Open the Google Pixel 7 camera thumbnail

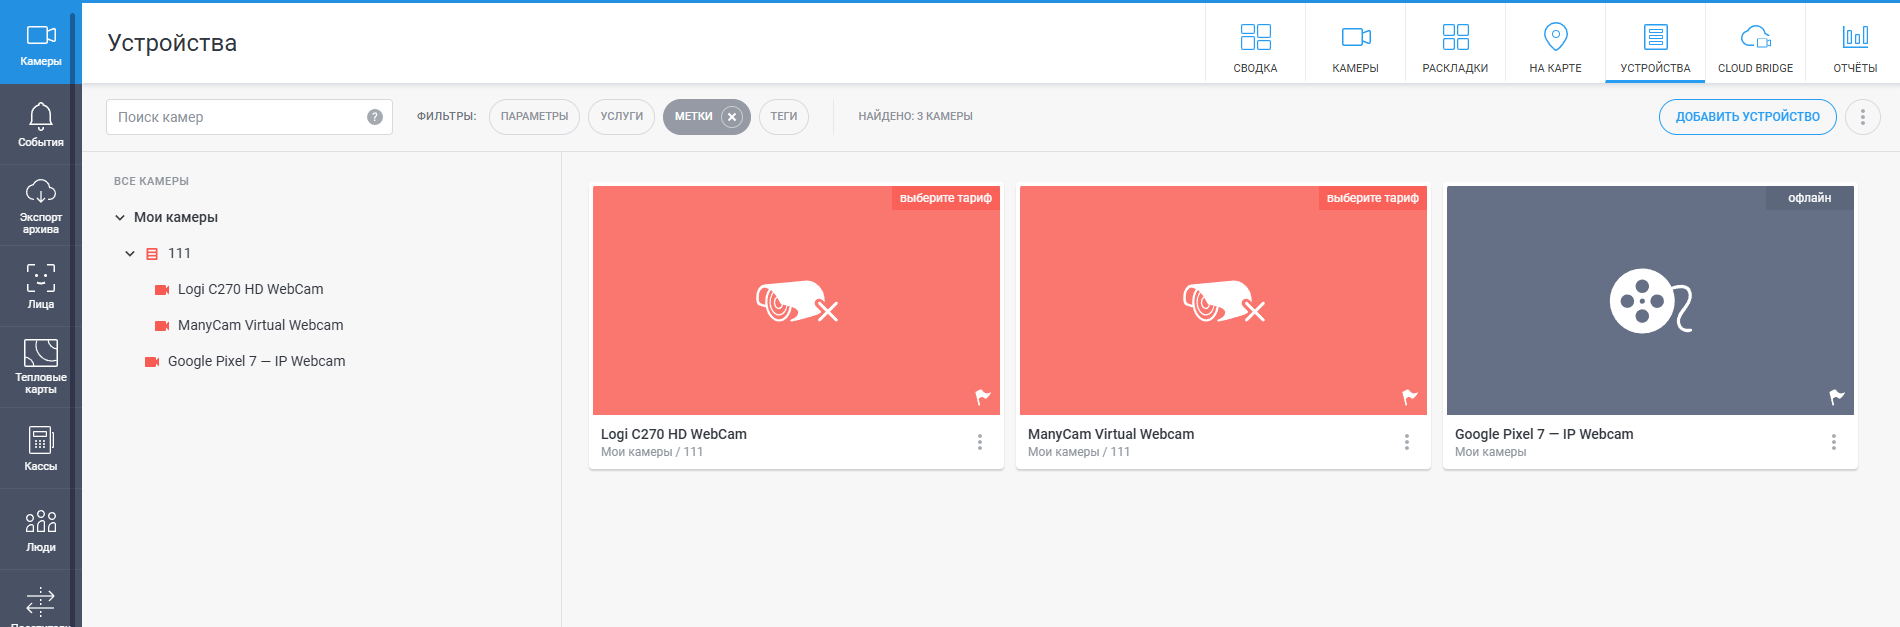tap(1650, 300)
